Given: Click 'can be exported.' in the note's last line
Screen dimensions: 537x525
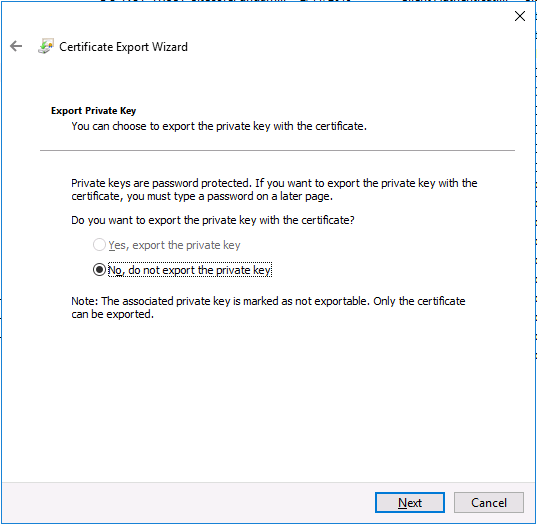Looking at the screenshot, I should (x=113, y=314).
